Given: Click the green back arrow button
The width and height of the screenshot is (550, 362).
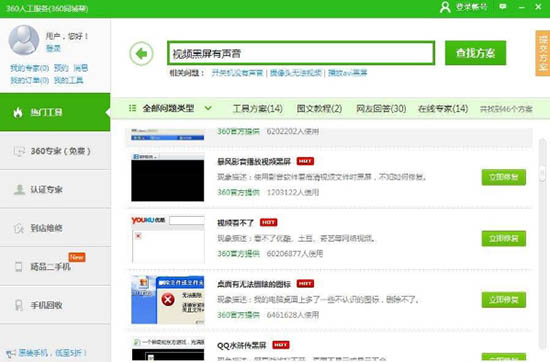Looking at the screenshot, I should (x=141, y=54).
